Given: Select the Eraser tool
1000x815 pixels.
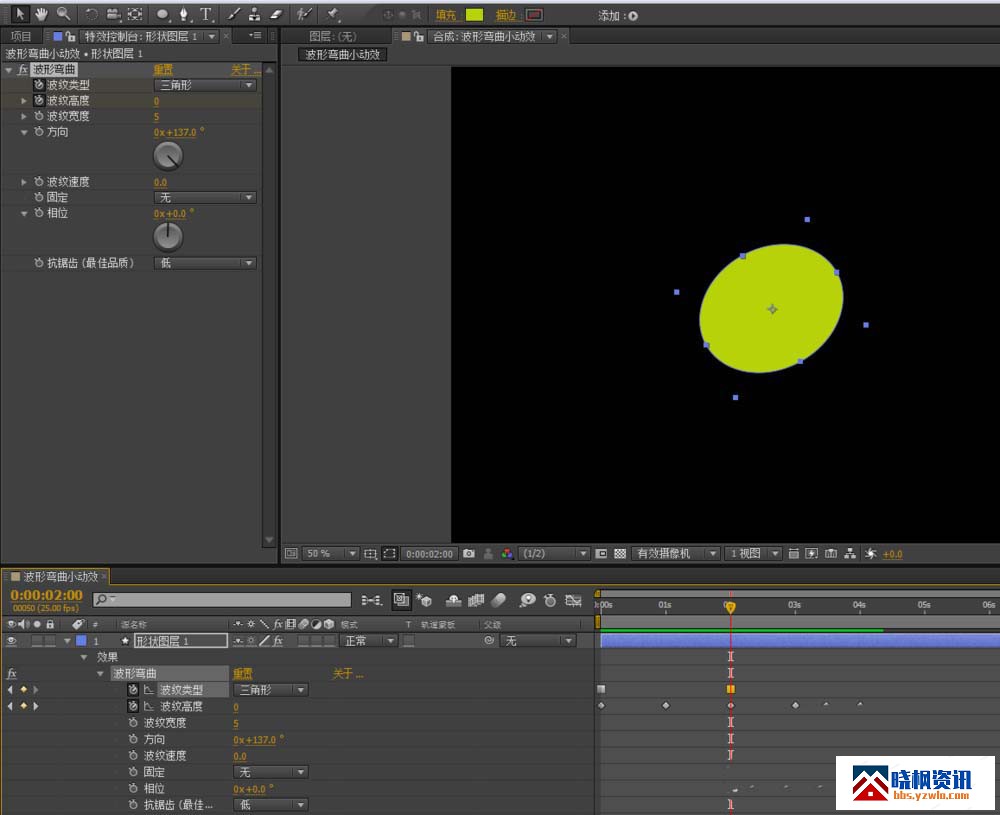Looking at the screenshot, I should pos(276,14).
